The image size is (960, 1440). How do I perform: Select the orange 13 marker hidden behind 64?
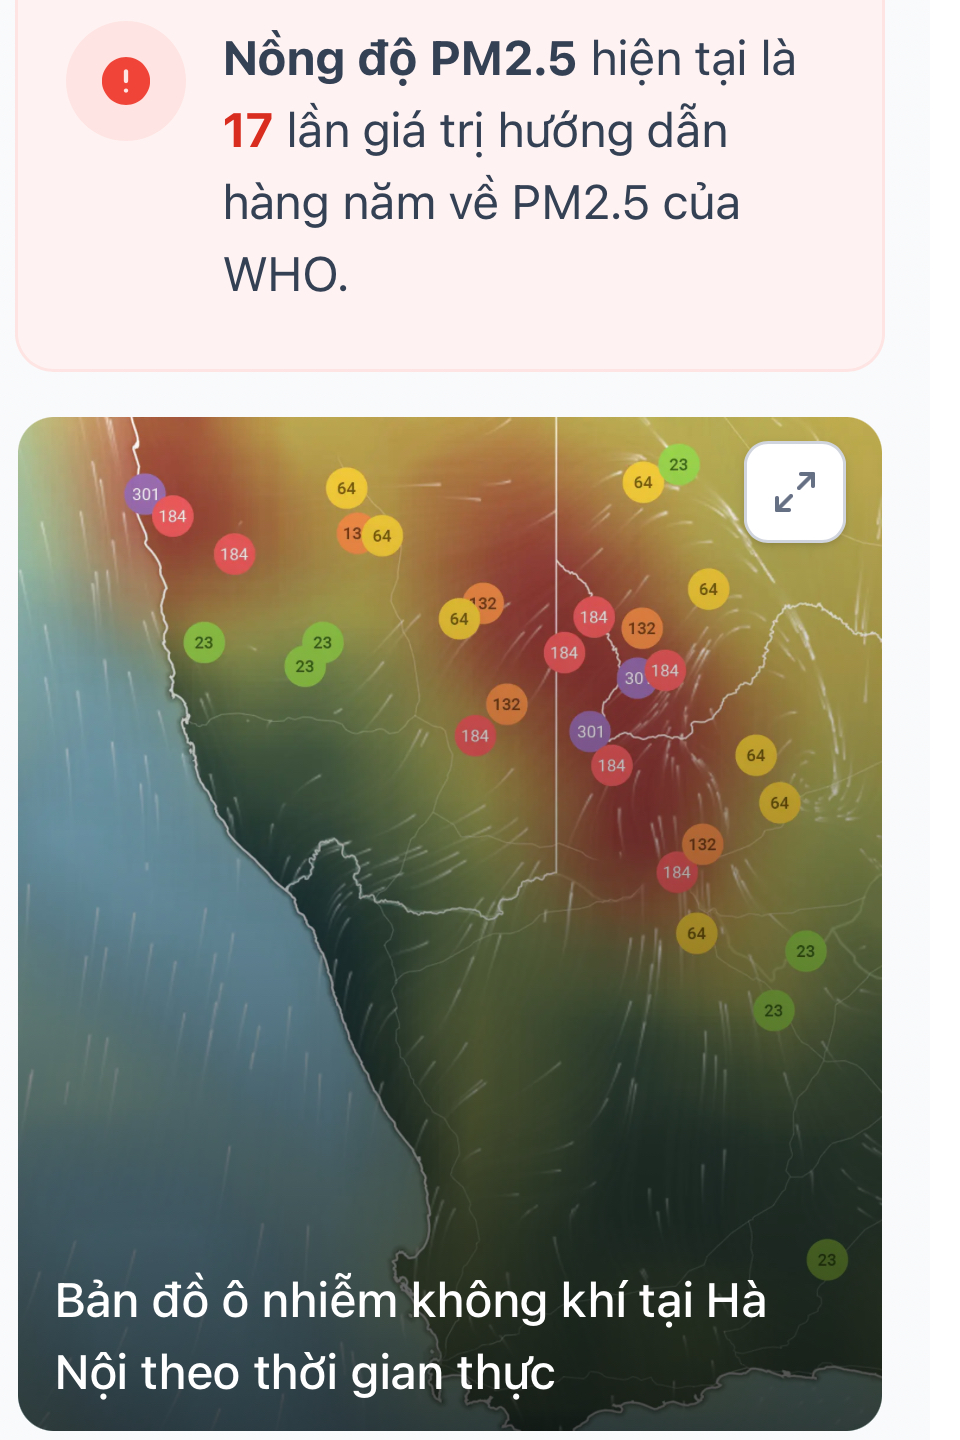tap(350, 534)
